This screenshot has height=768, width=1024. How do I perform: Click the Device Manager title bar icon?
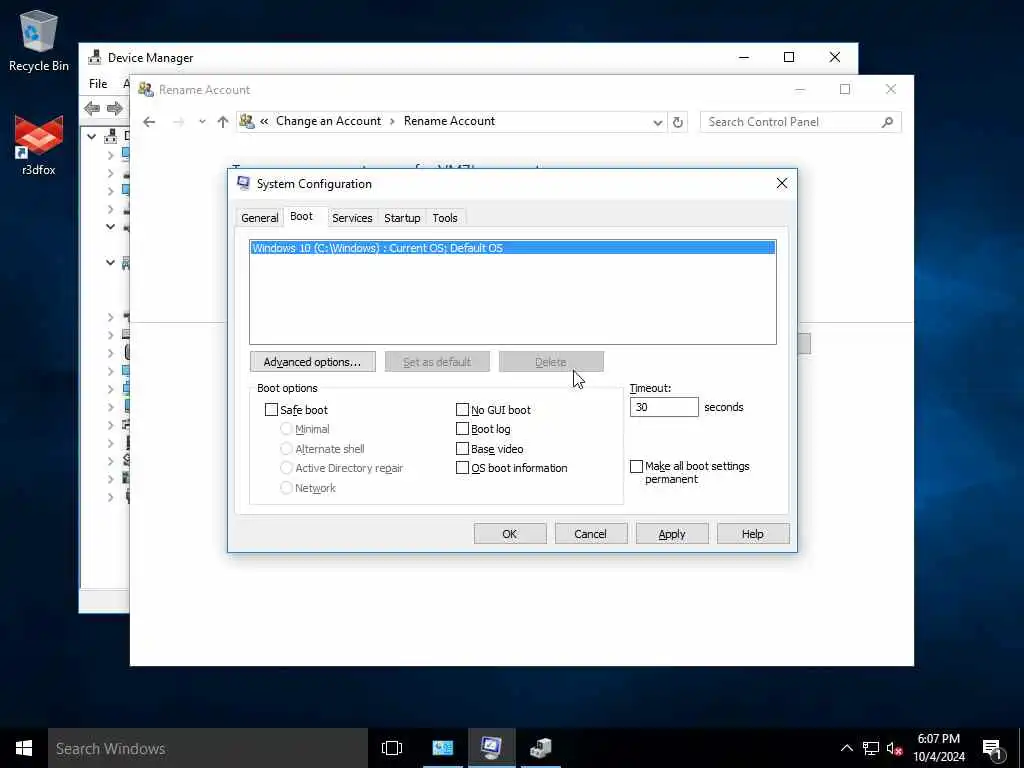(95, 57)
